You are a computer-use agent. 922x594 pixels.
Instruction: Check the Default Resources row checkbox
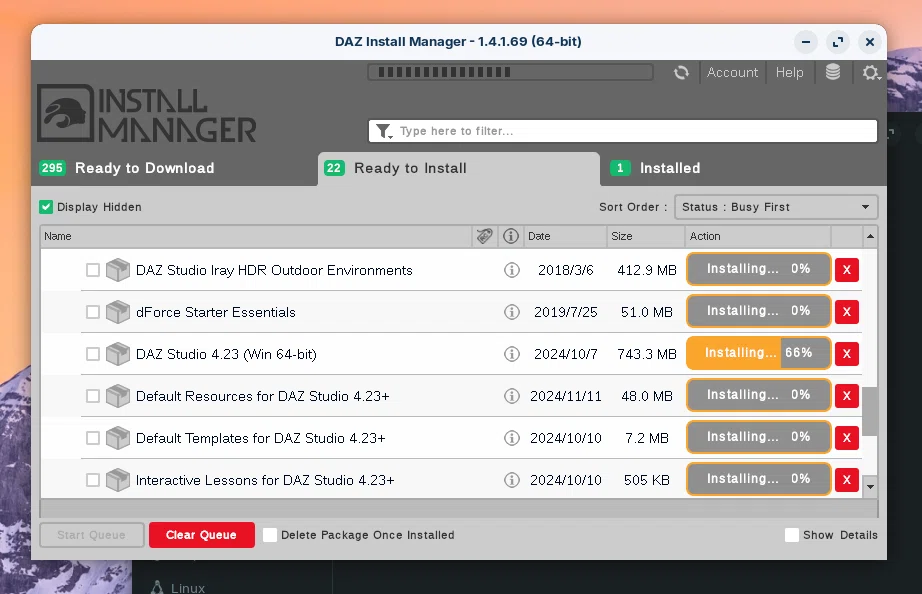(92, 396)
